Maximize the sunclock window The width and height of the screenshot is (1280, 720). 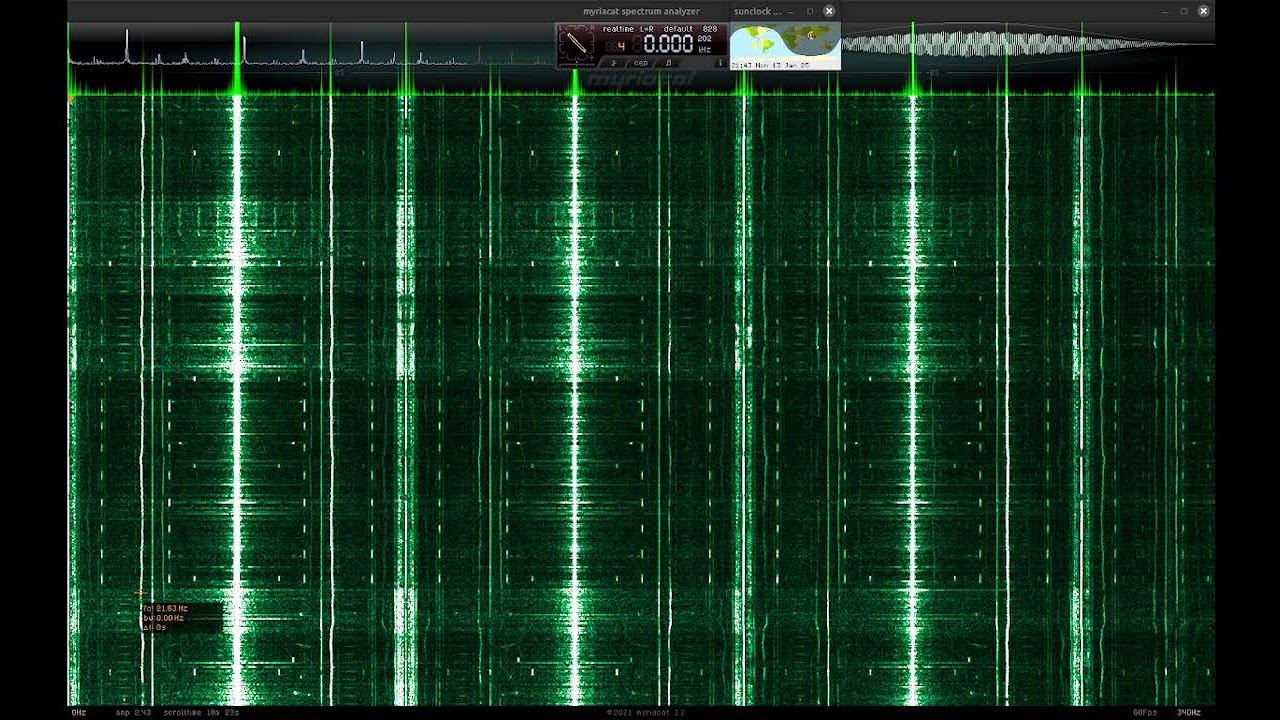click(x=810, y=11)
